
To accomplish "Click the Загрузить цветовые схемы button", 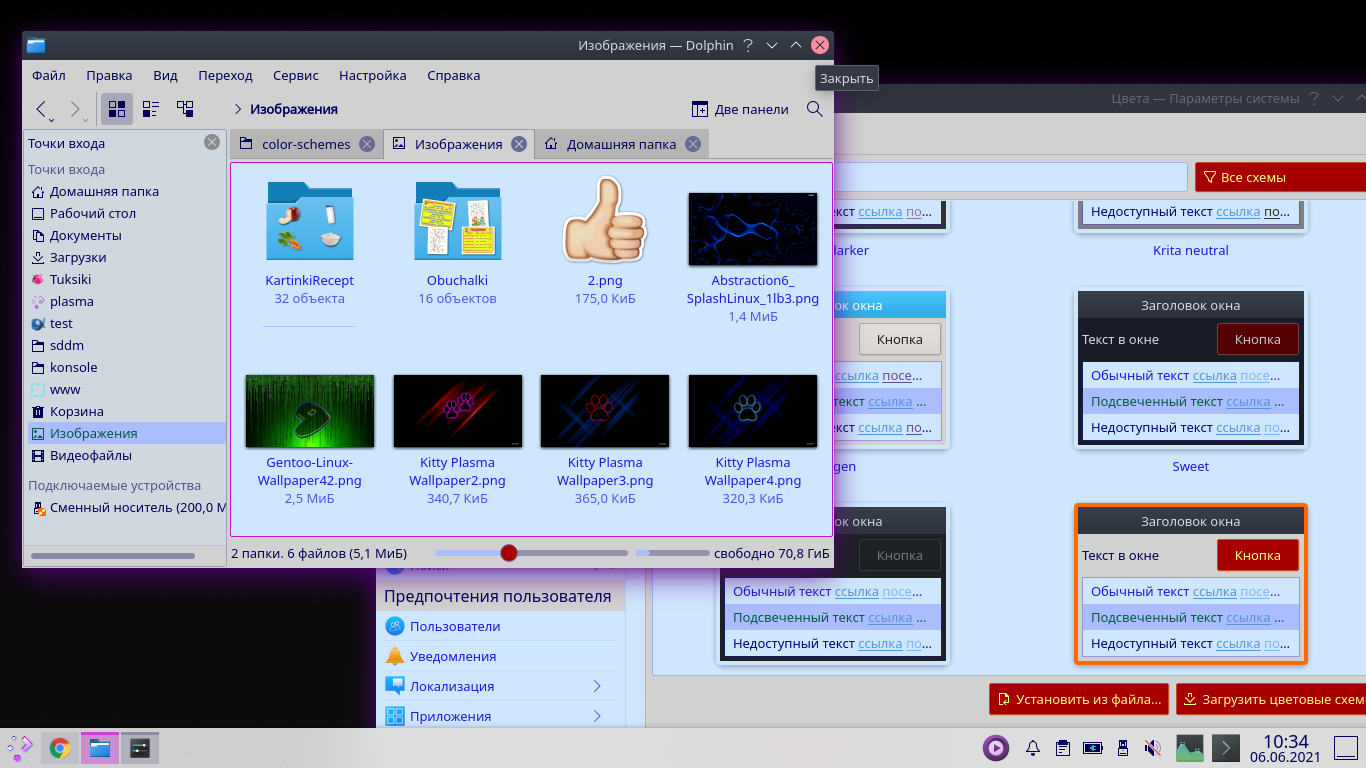I will tap(1271, 699).
